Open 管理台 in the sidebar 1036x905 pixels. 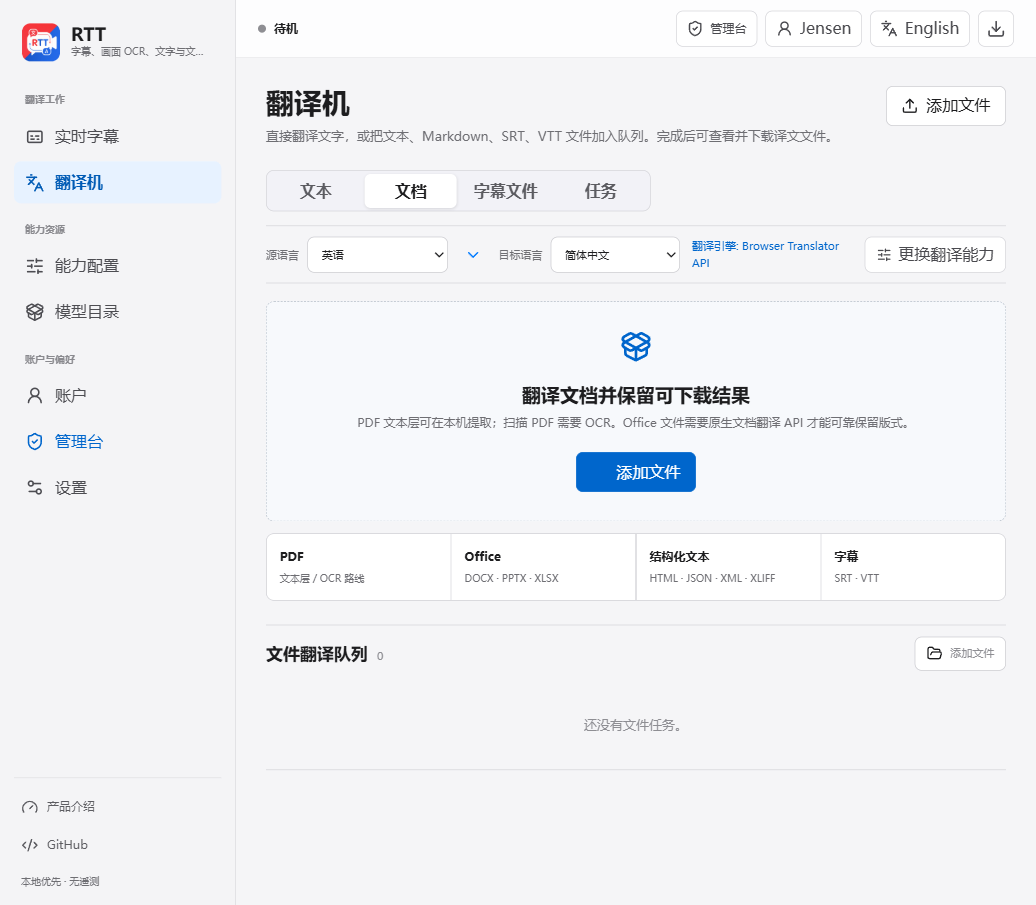(118, 442)
